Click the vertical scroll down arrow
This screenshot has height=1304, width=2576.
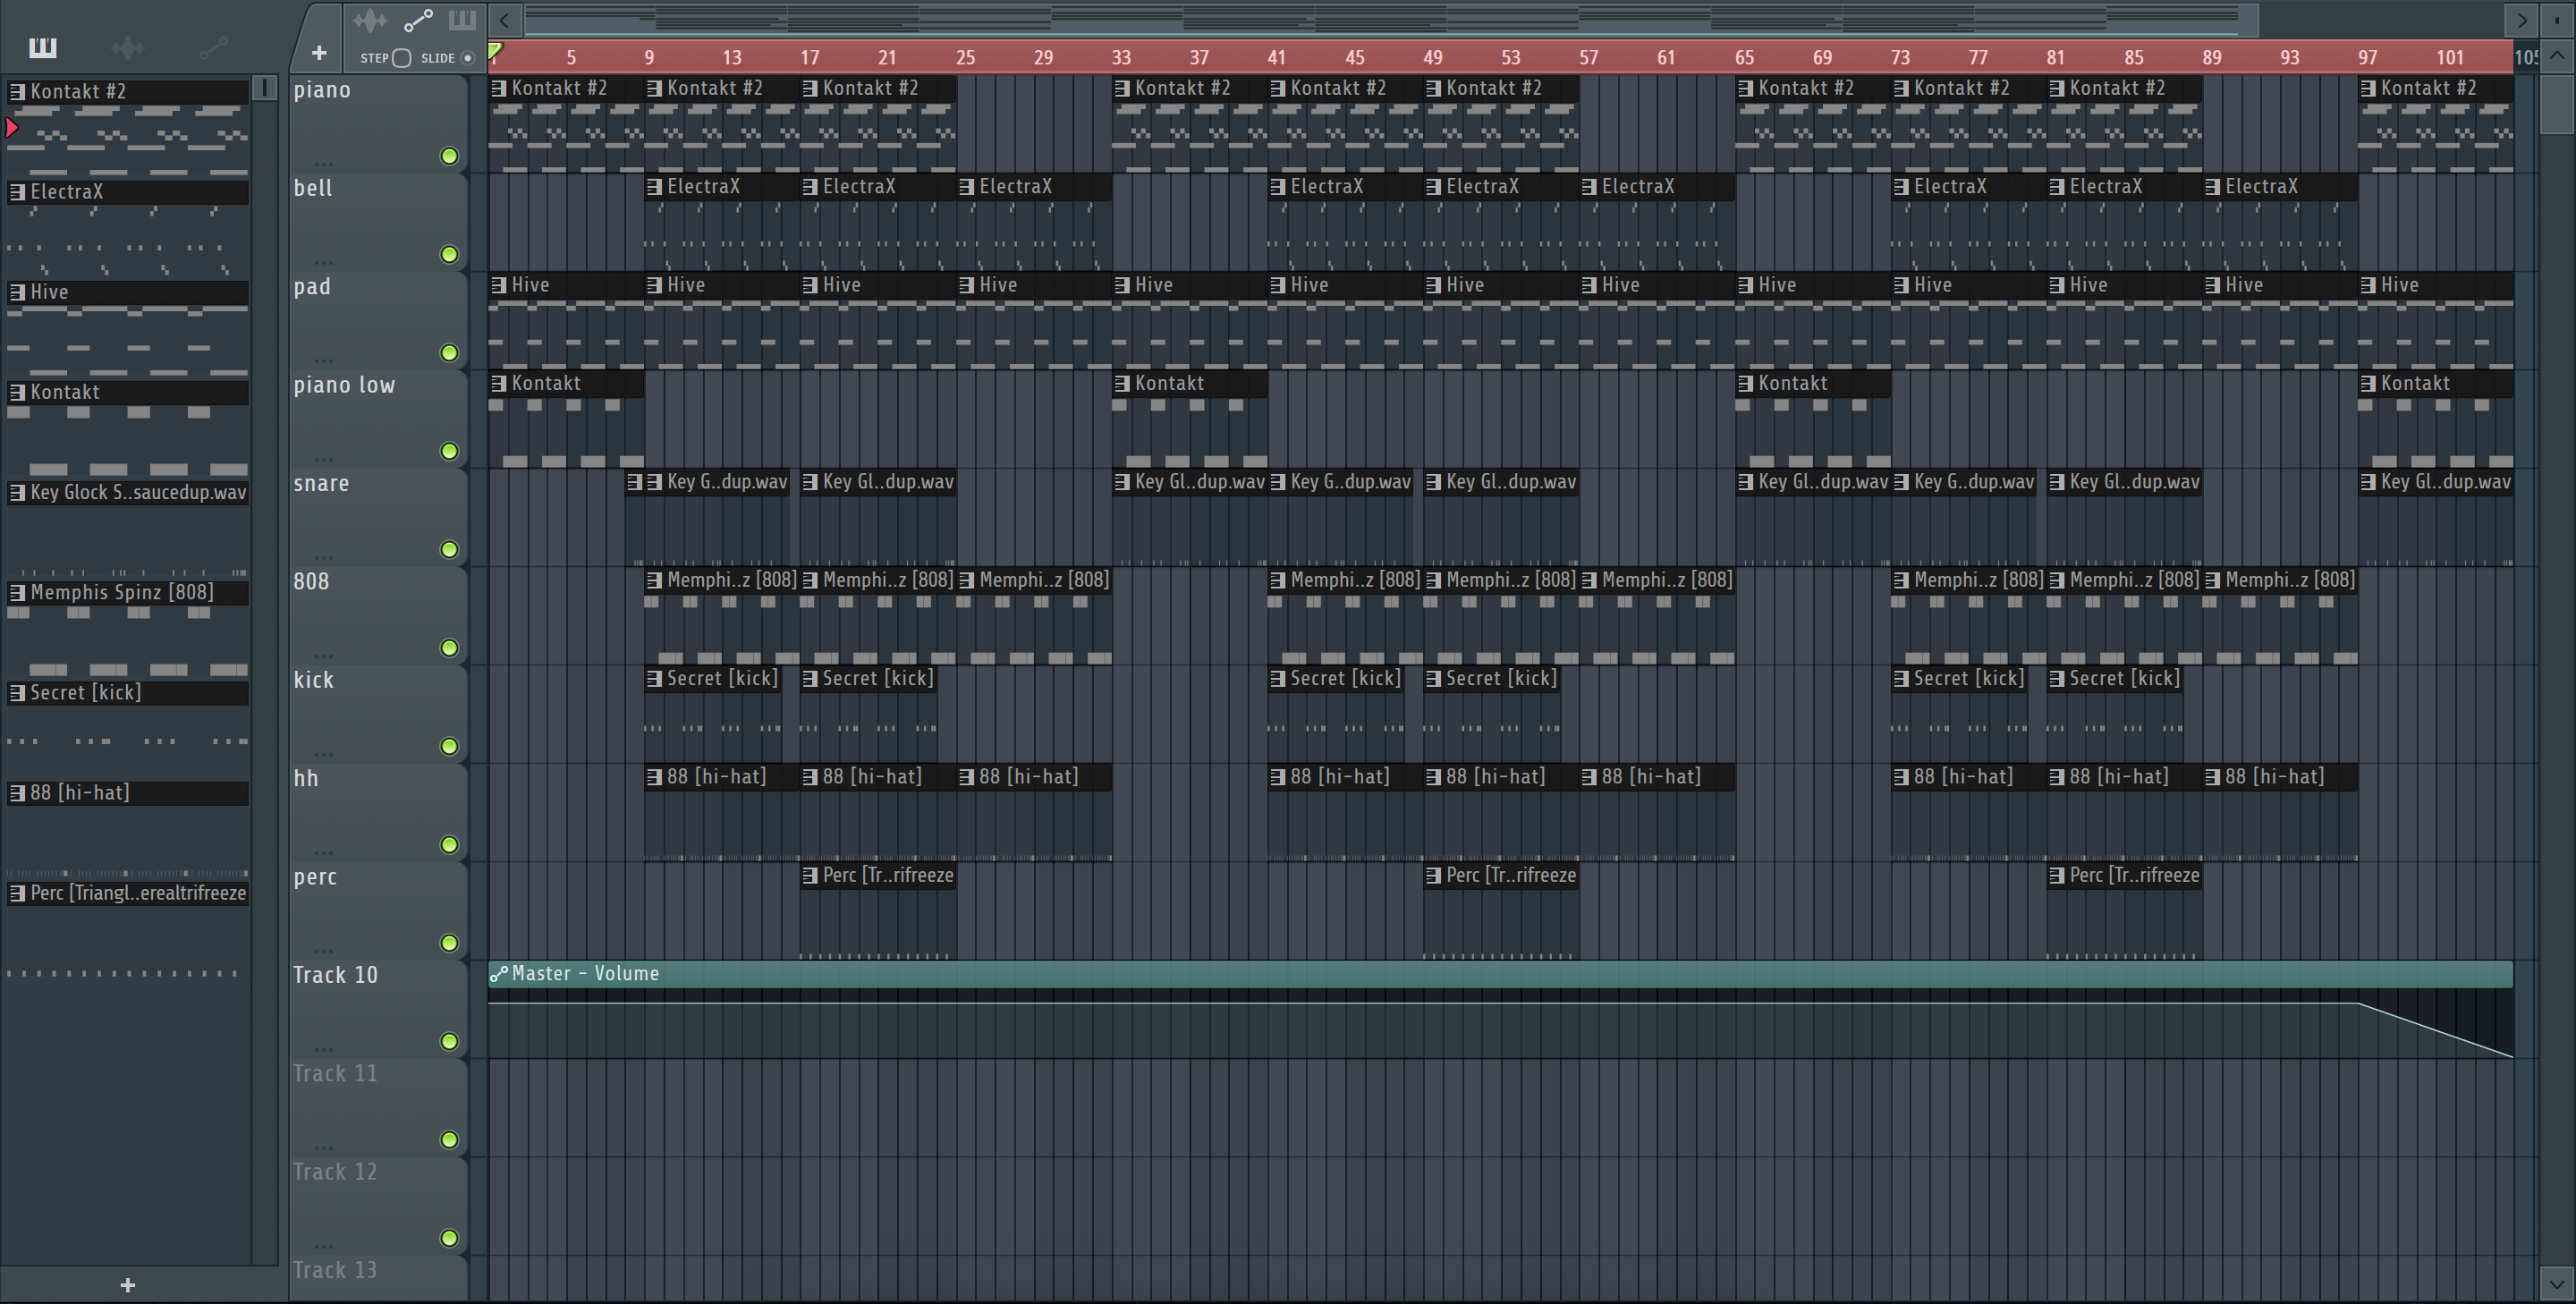tap(2556, 1283)
